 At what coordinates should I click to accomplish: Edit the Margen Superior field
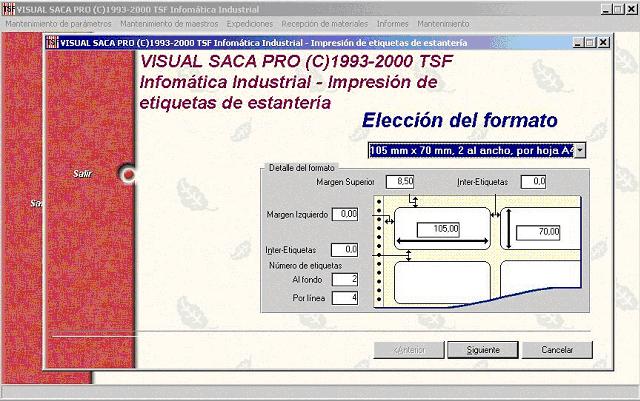coord(400,181)
